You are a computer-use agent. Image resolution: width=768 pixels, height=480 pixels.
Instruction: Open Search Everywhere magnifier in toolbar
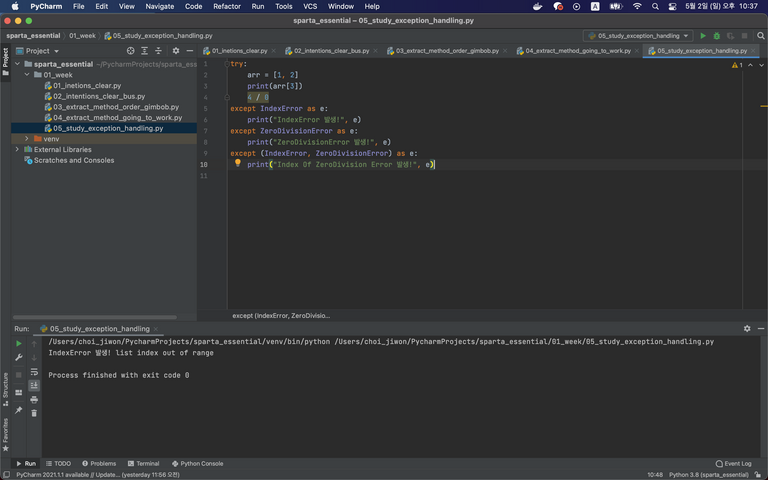tap(761, 36)
